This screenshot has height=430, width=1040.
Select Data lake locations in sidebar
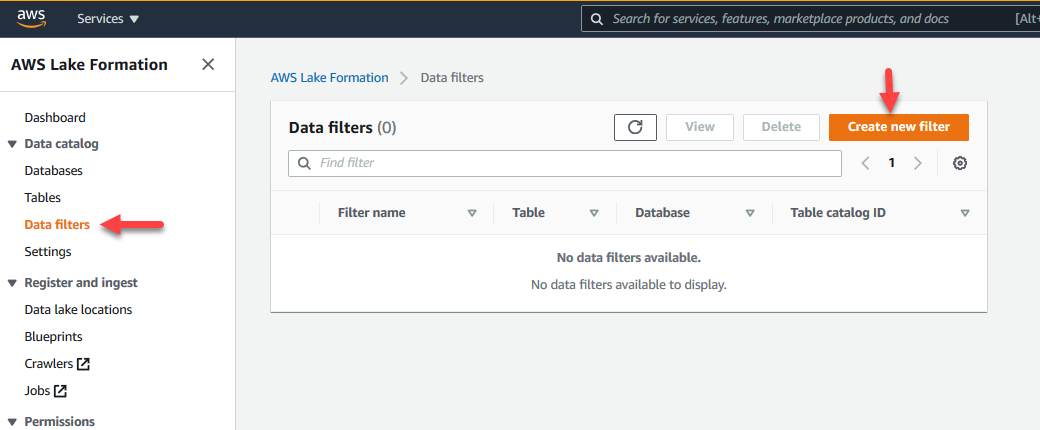[x=78, y=310]
